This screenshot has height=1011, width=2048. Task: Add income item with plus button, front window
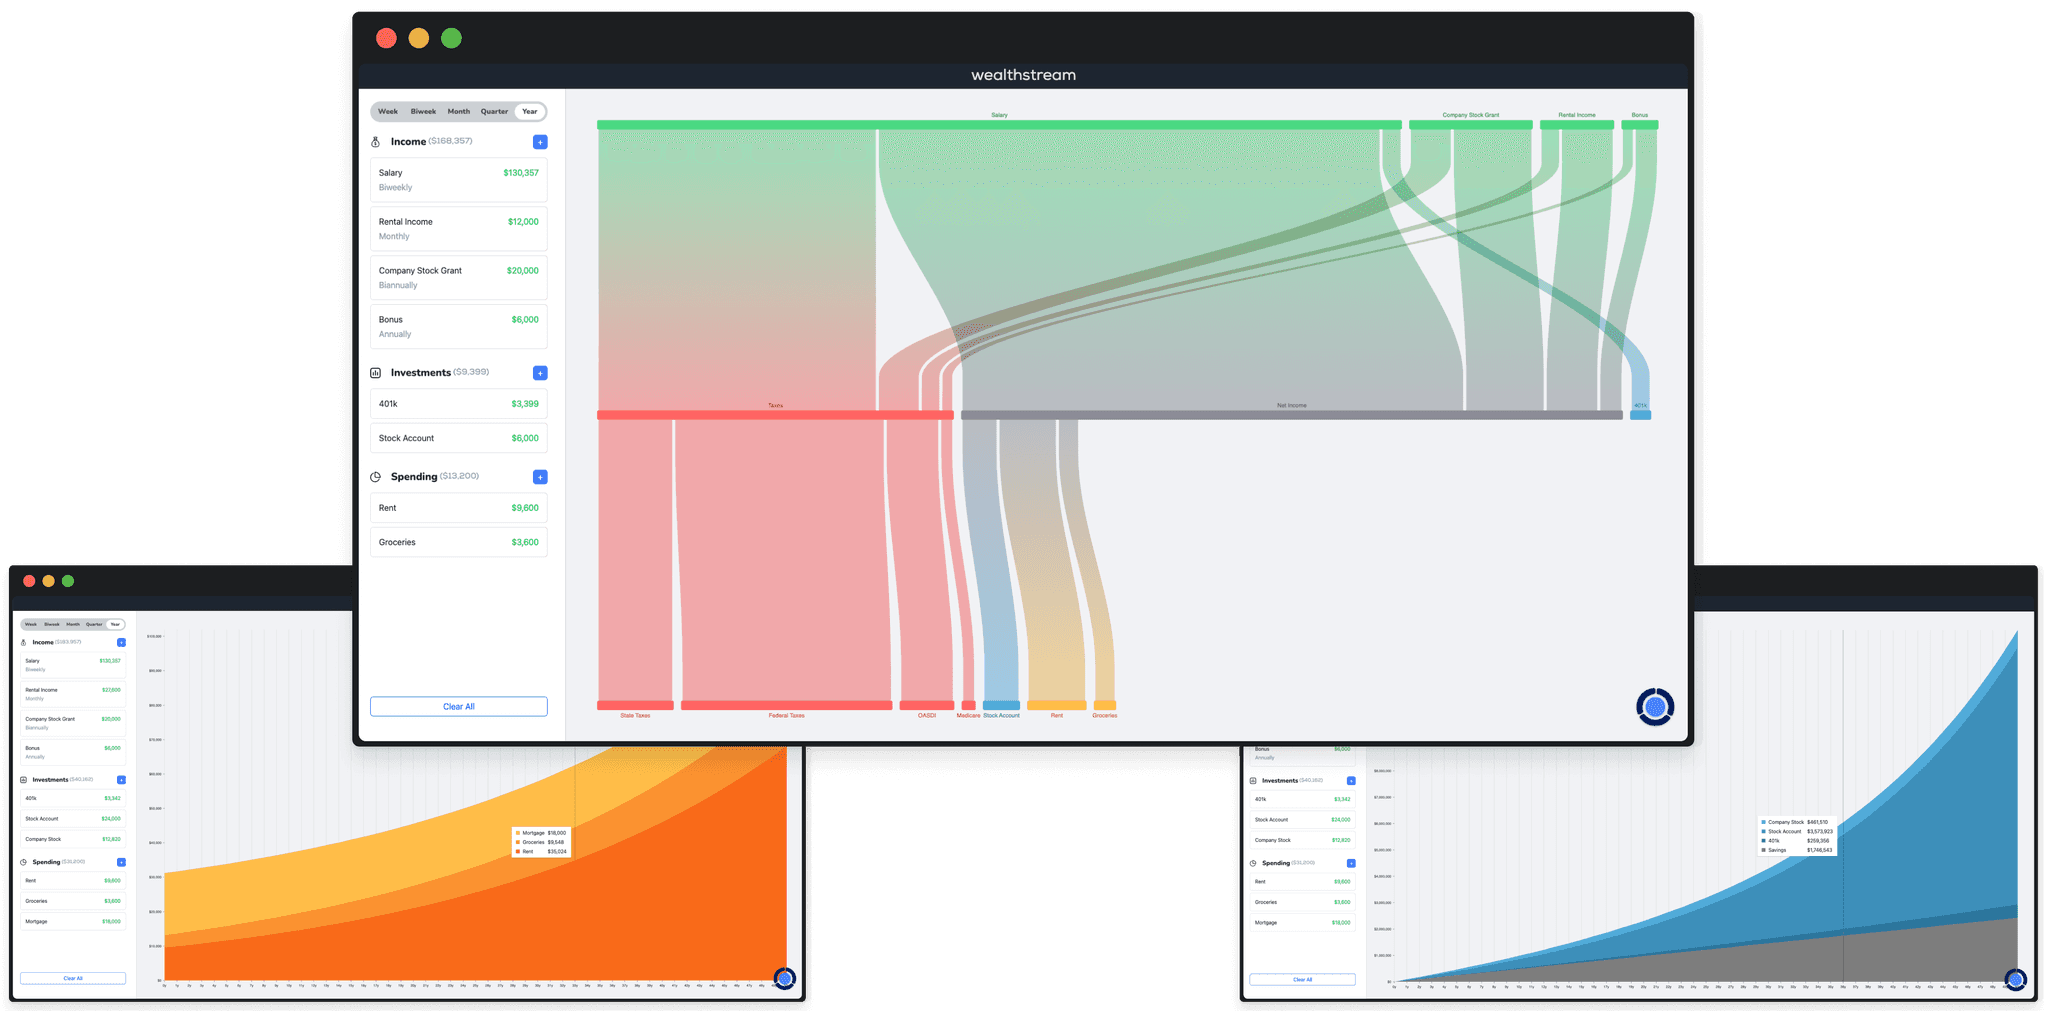[x=540, y=142]
